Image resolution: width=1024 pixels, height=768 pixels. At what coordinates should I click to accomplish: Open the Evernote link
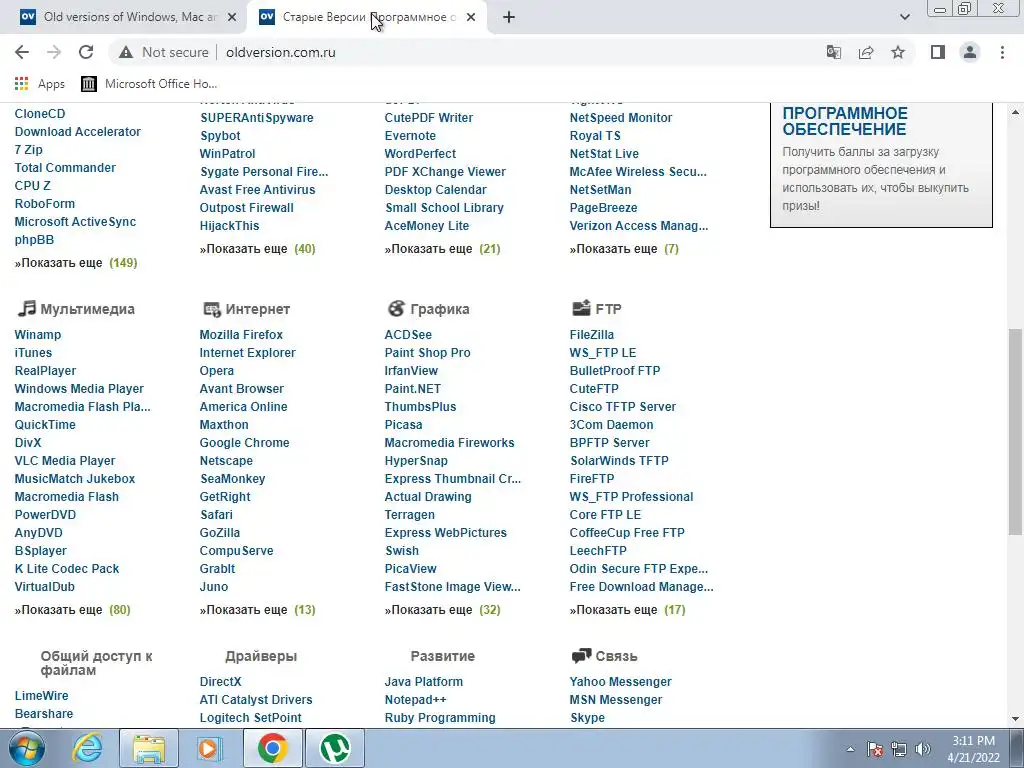pyautogui.click(x=410, y=136)
